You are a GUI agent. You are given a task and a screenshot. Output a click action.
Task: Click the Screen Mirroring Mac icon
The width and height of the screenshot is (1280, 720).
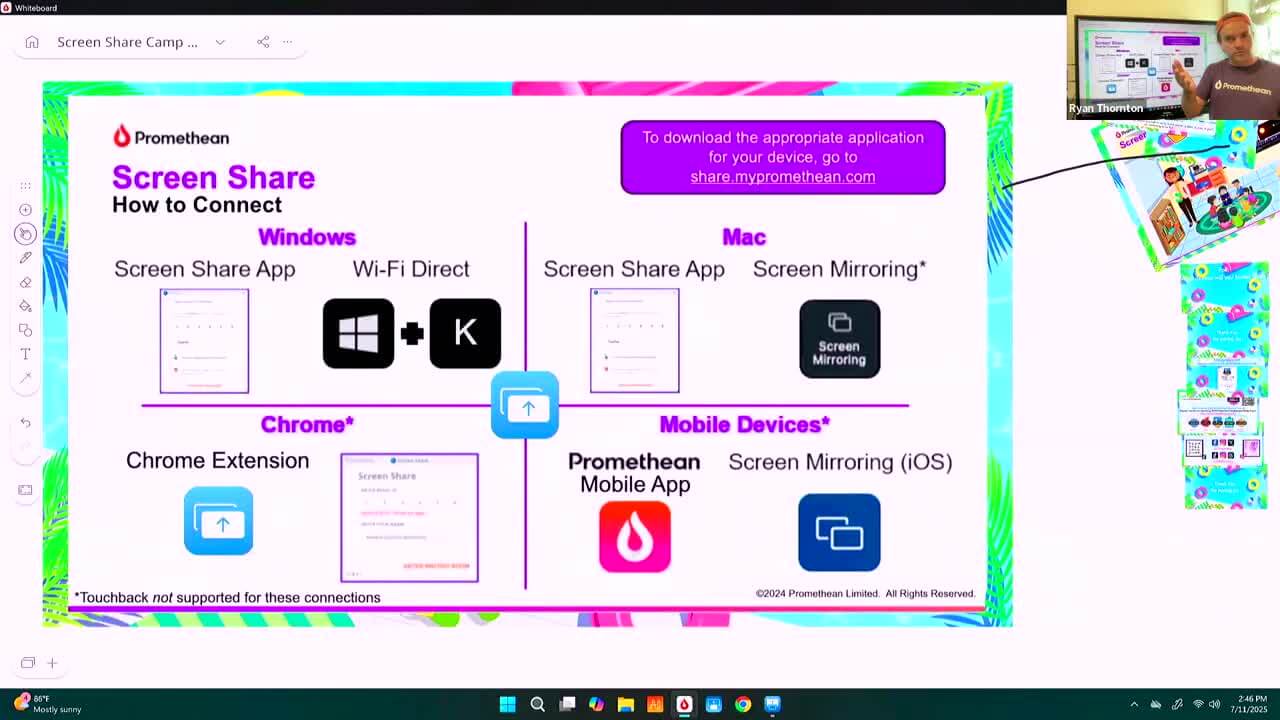point(840,339)
